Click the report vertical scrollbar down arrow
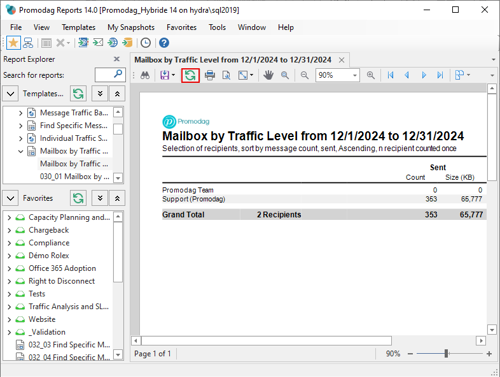Image resolution: width=500 pixels, height=377 pixels. click(492, 330)
